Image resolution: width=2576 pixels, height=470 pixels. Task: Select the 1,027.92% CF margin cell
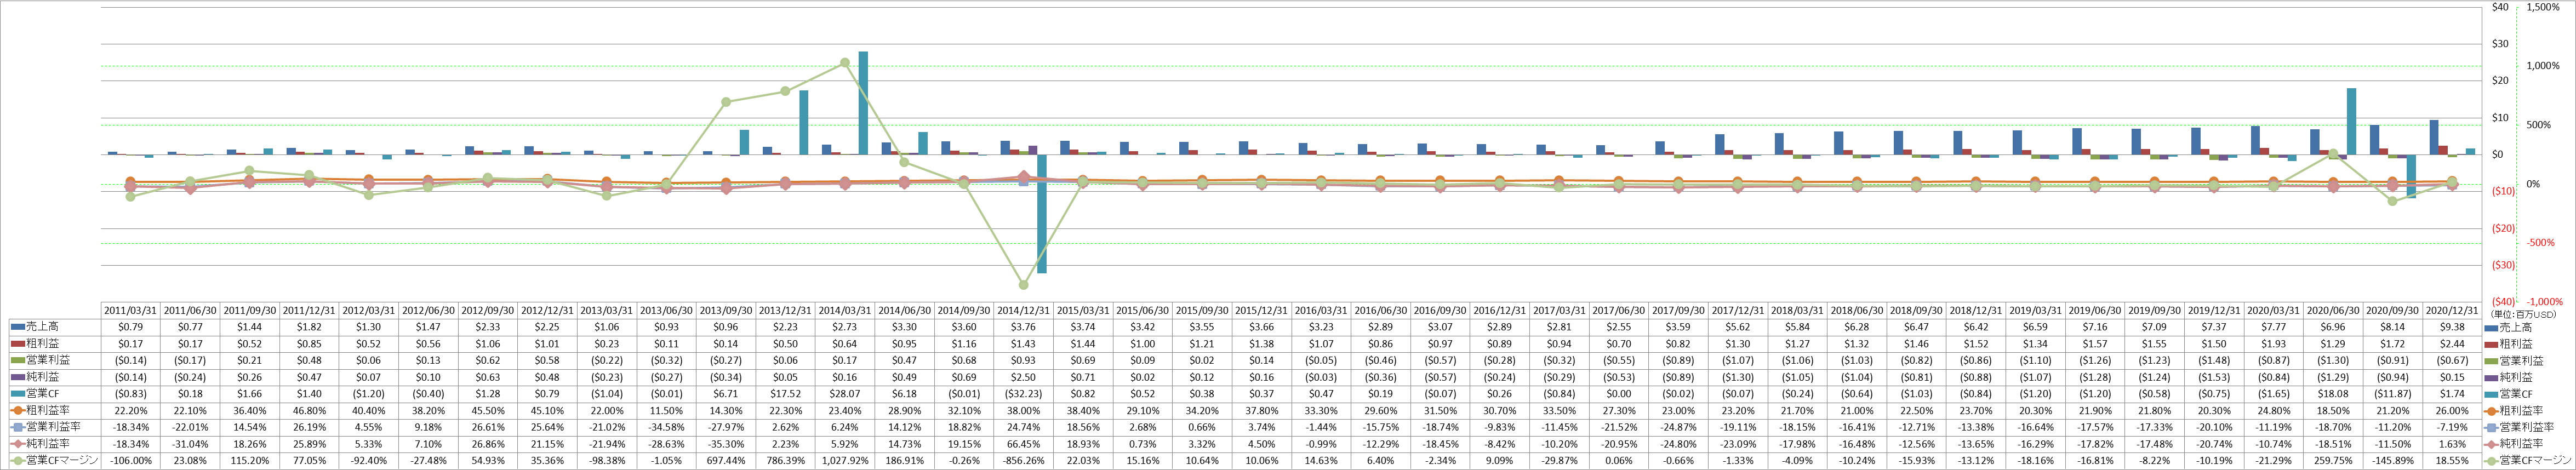click(x=845, y=460)
